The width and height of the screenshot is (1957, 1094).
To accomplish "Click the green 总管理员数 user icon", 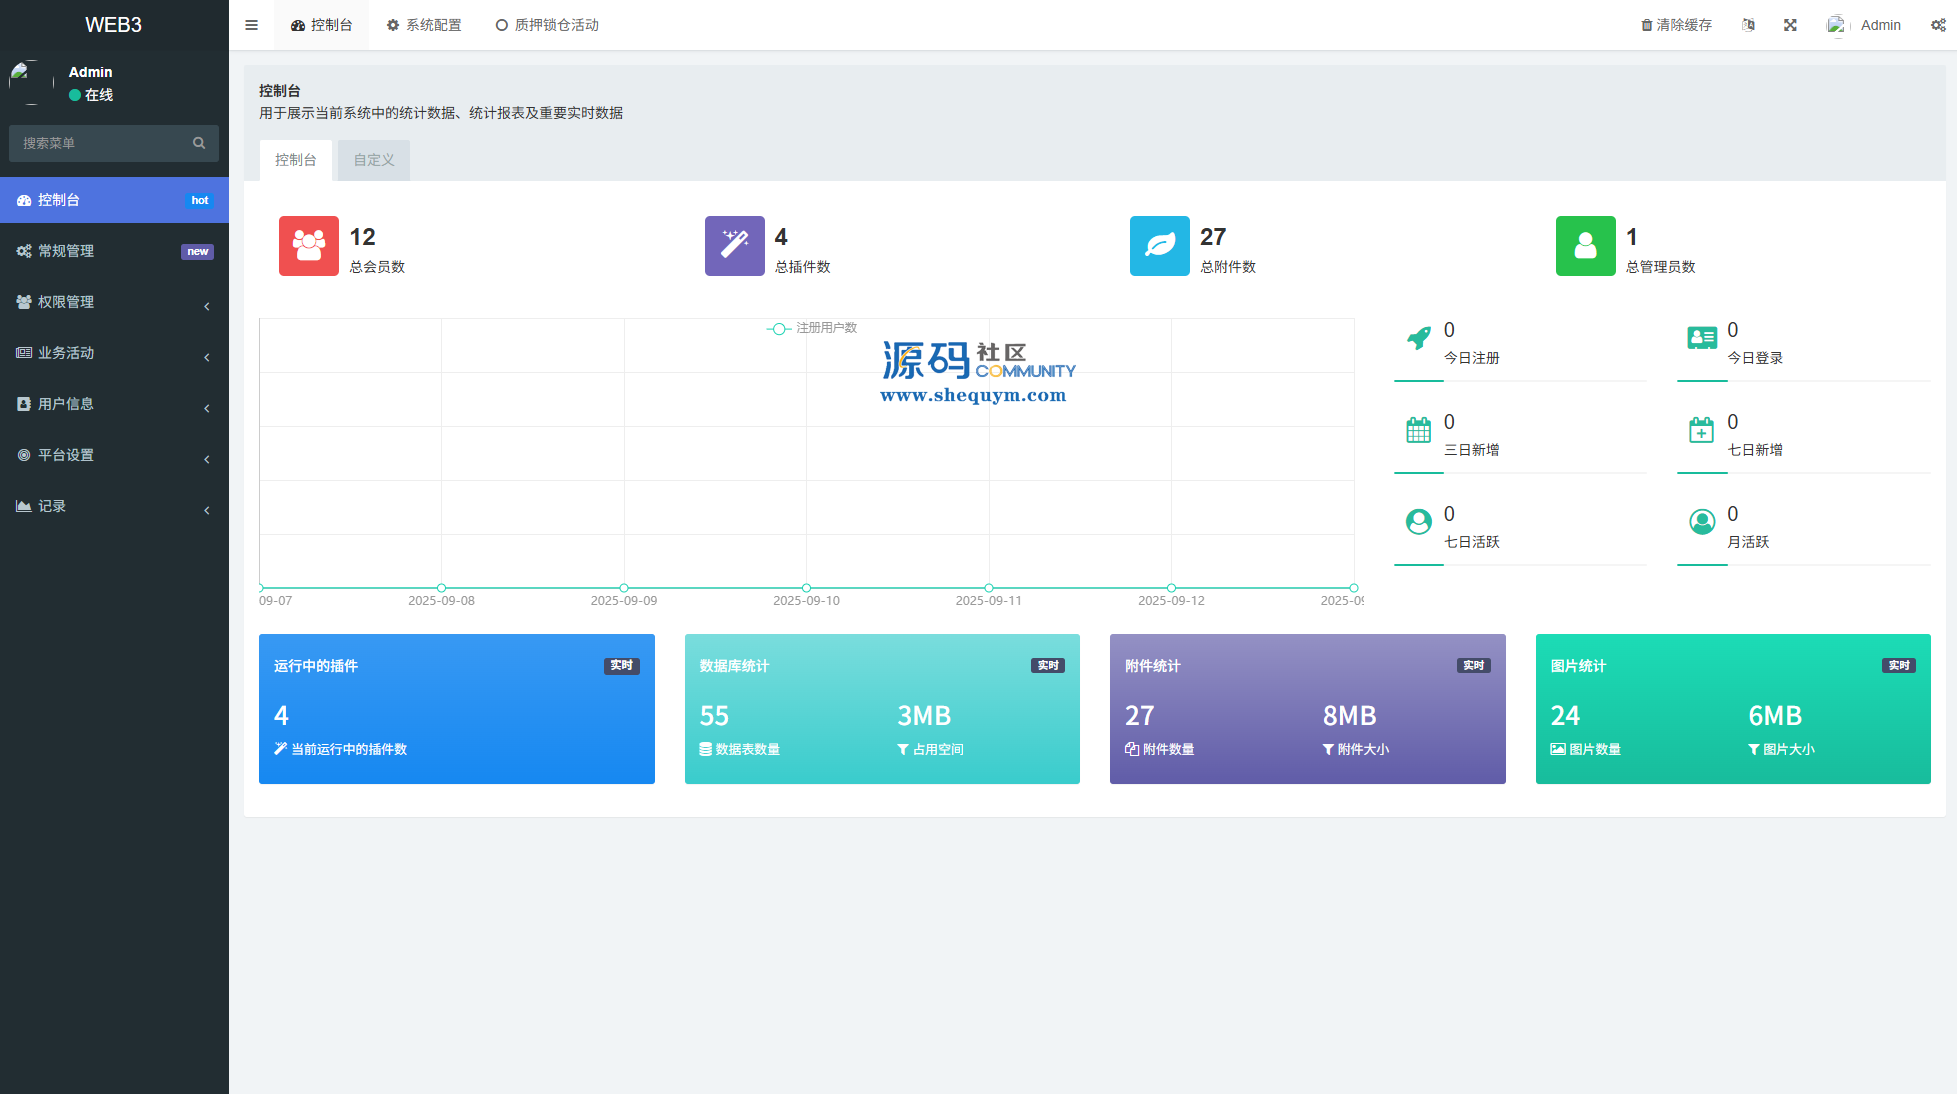I will coord(1585,246).
